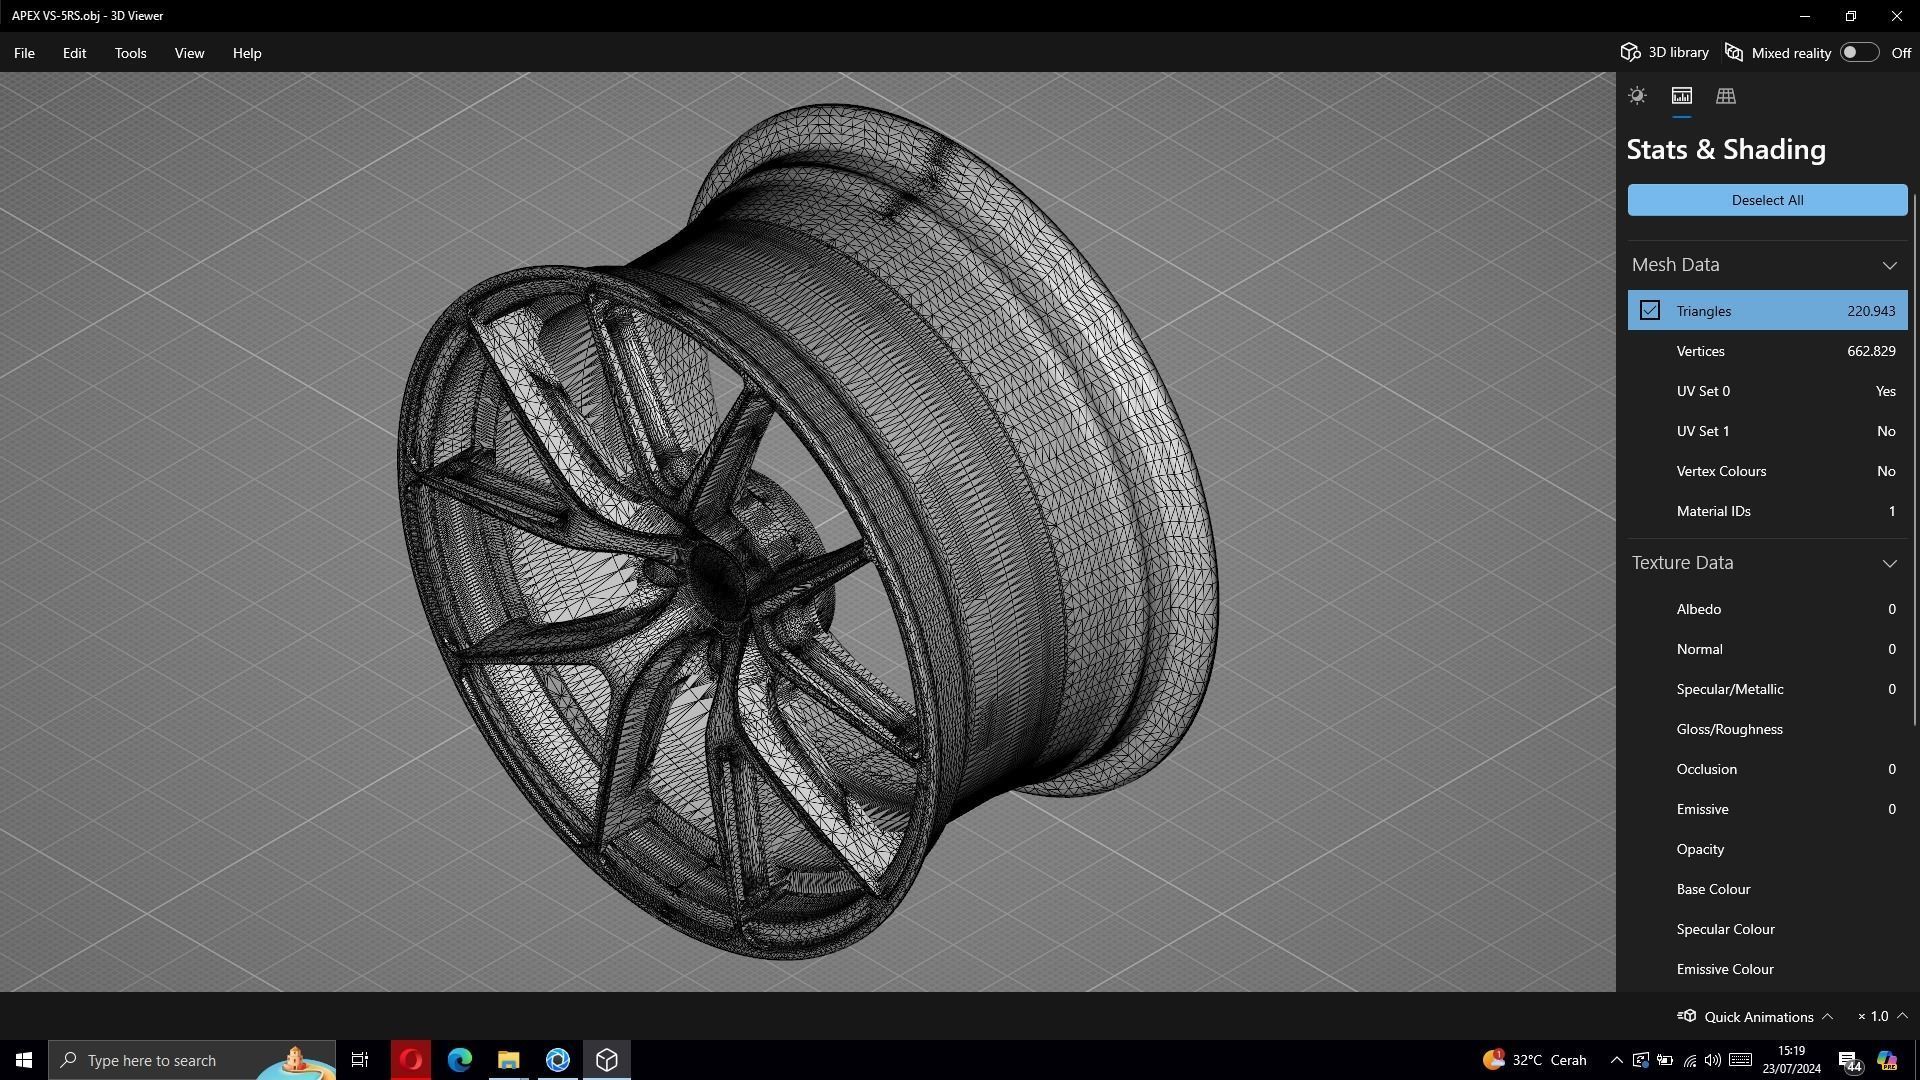Open Opera browser from the taskbar
Image resolution: width=1920 pixels, height=1080 pixels.
pyautogui.click(x=410, y=1060)
